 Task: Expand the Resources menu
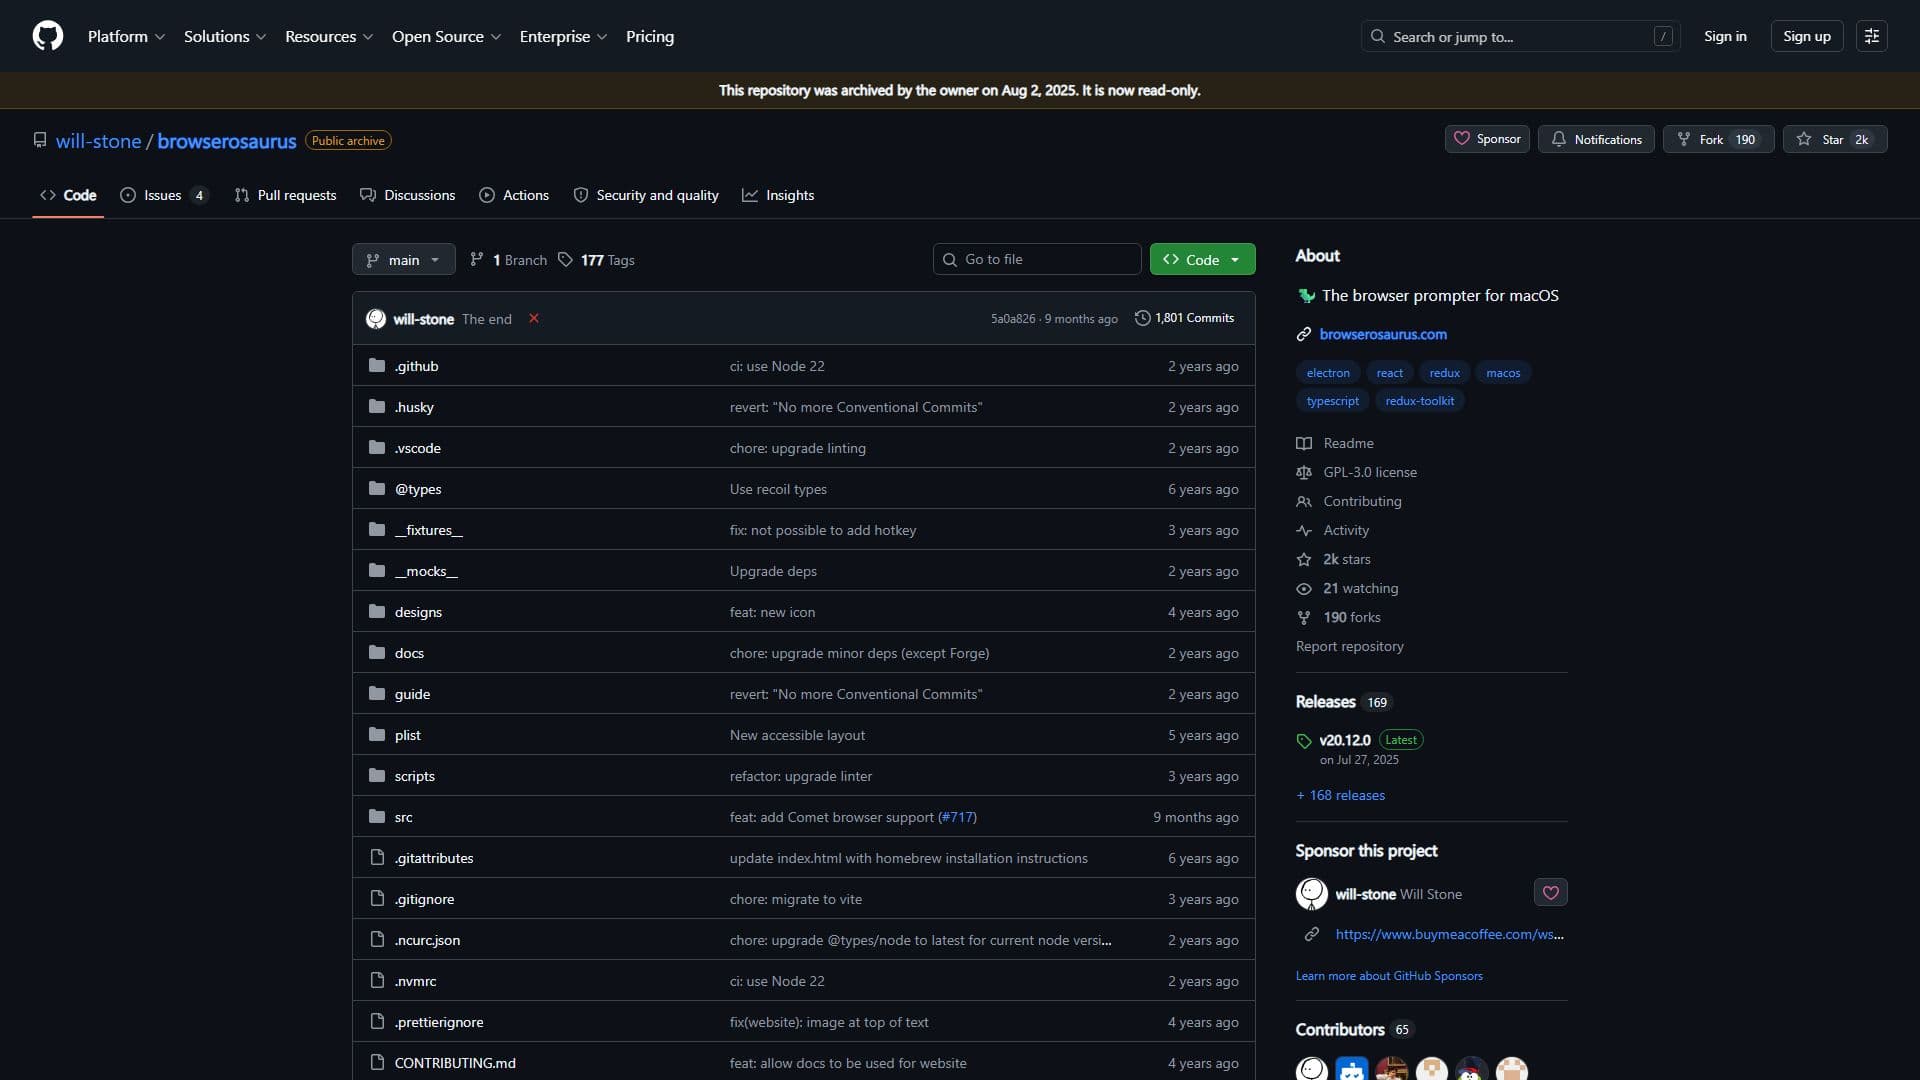click(329, 36)
